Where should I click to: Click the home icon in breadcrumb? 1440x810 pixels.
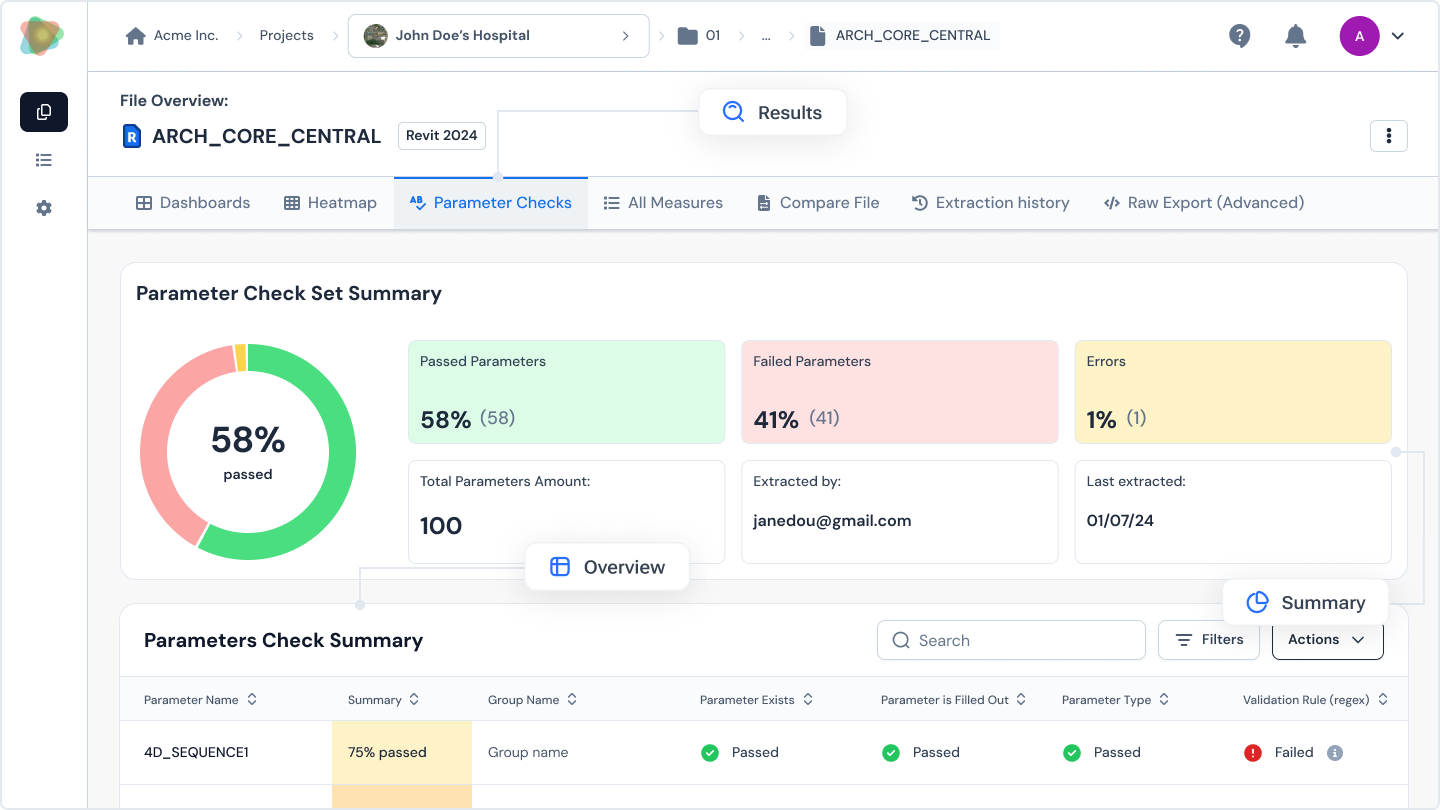pos(136,36)
